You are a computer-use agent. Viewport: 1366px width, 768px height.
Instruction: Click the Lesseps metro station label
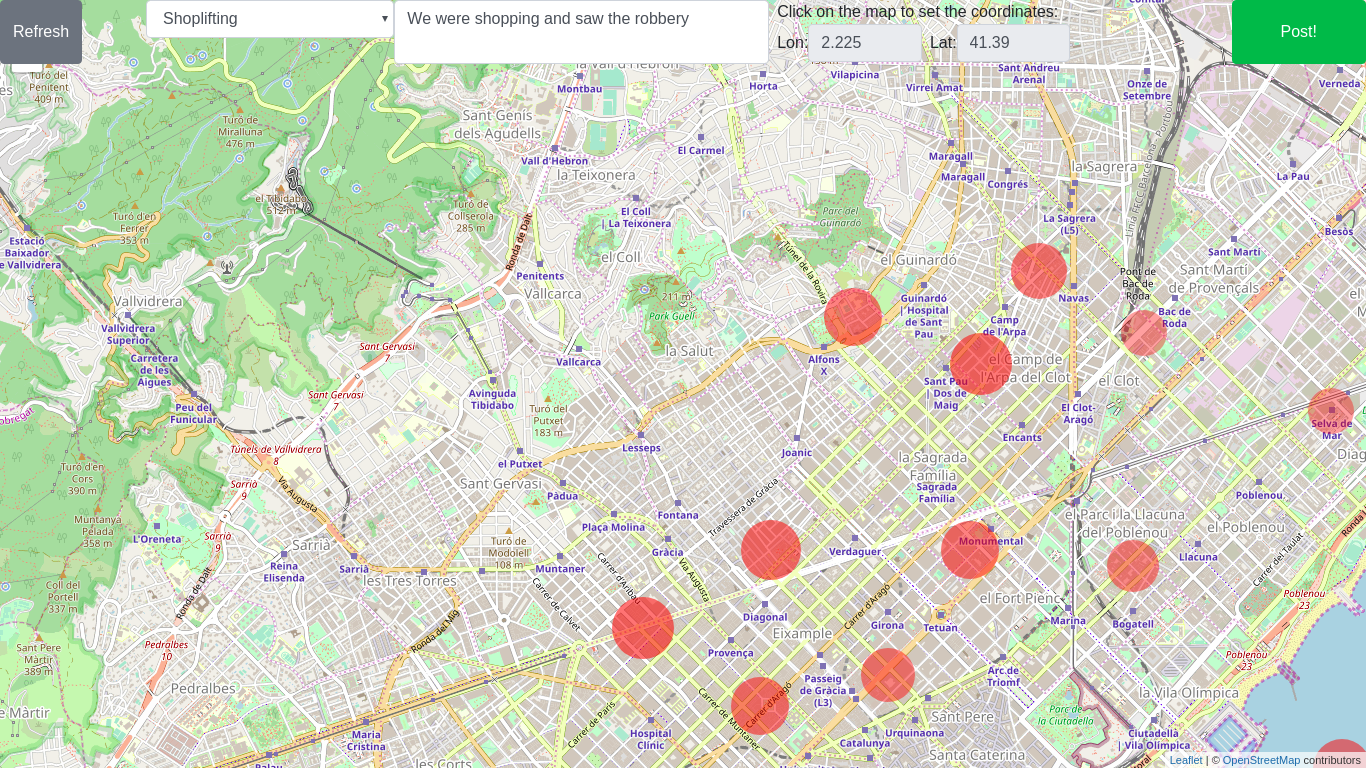(x=641, y=448)
